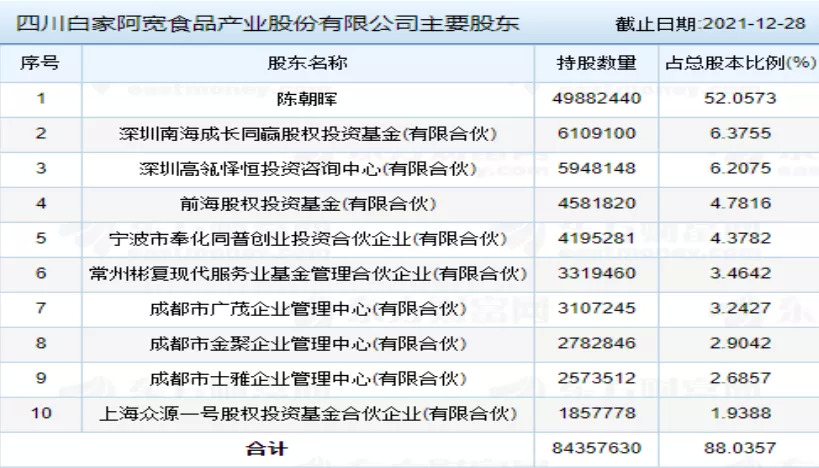This screenshot has width=819, height=468.
Task: Click share count 1857778
Action: [x=597, y=413]
